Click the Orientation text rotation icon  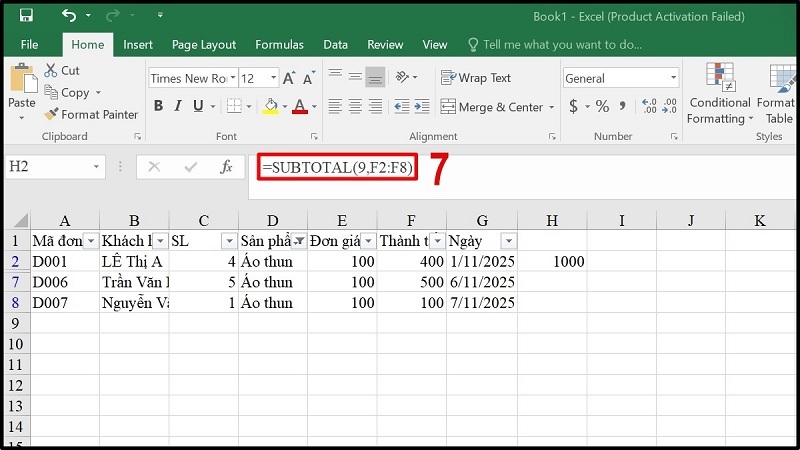(403, 78)
